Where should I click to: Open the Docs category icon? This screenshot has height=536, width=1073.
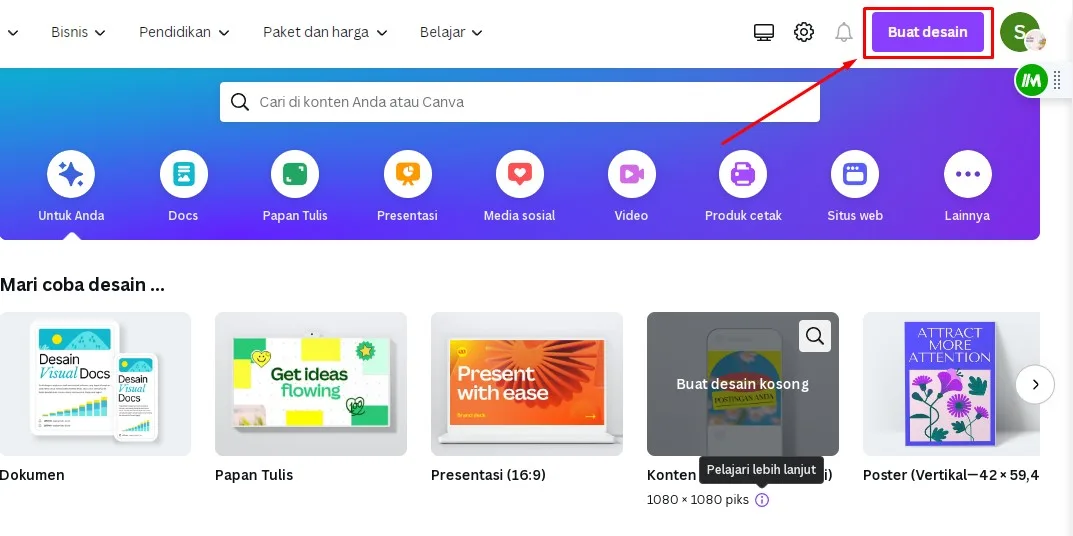183,174
